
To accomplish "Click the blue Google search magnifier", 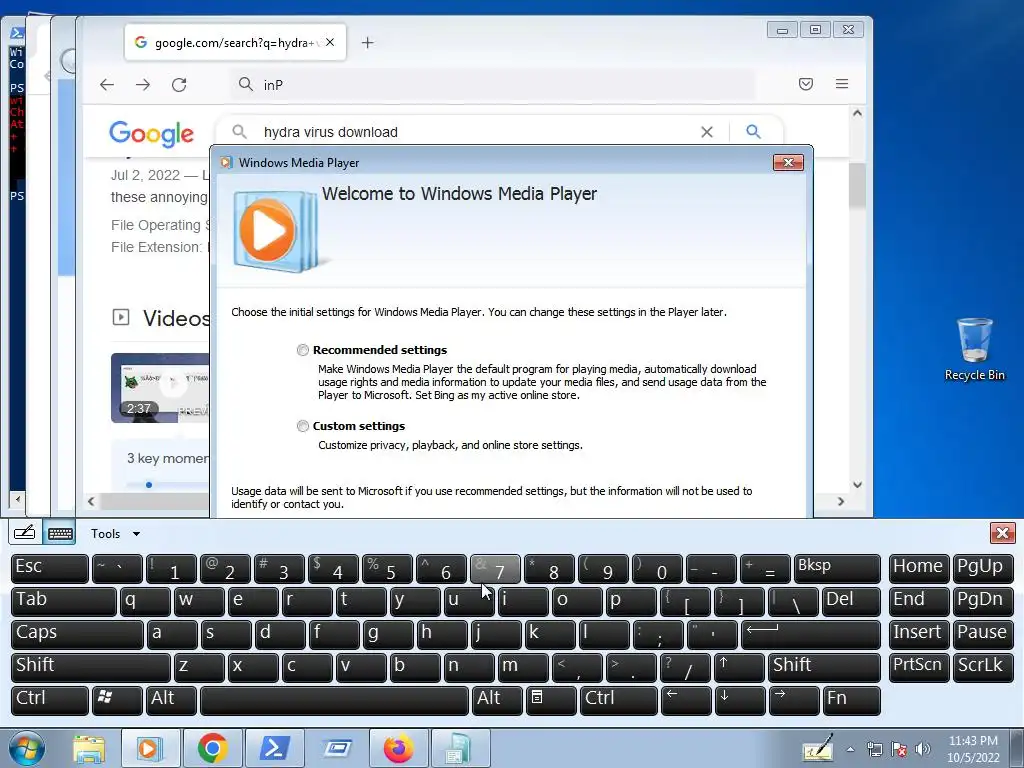I will click(x=753, y=132).
